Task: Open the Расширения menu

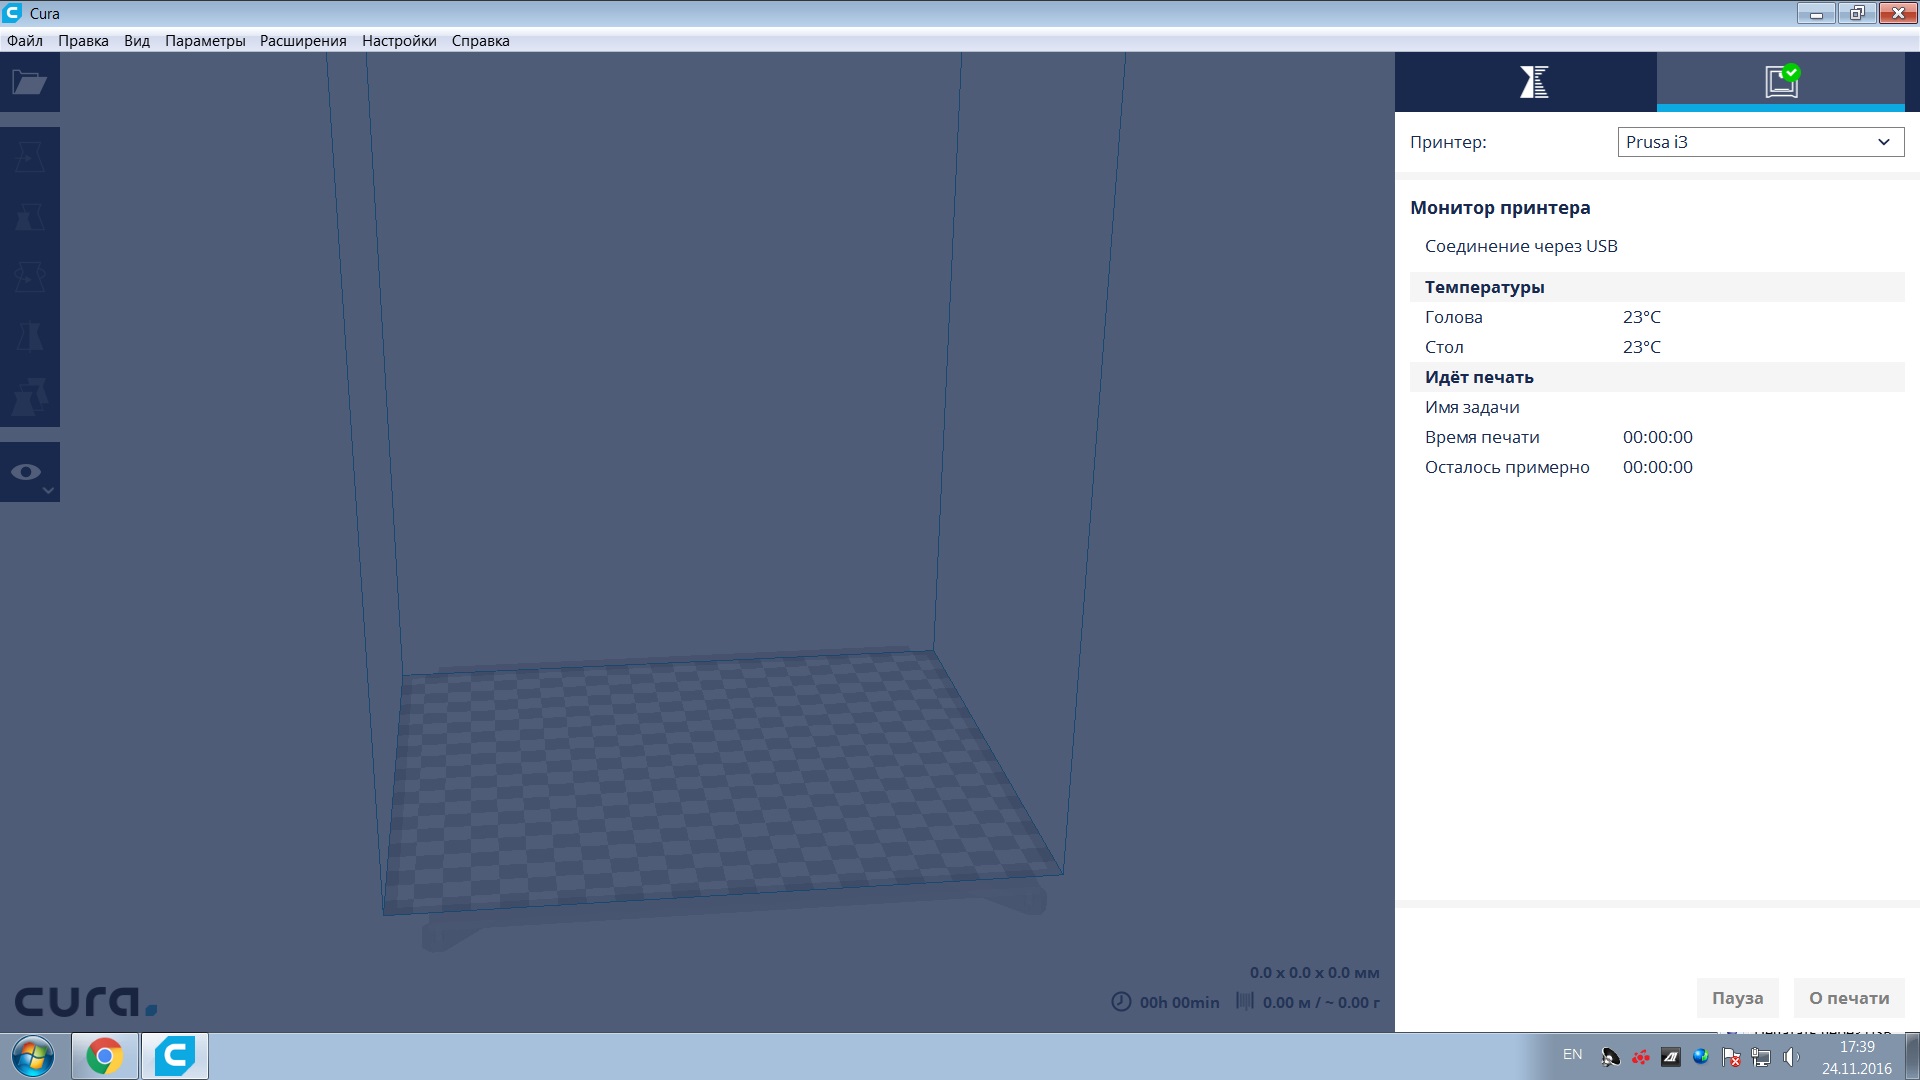Action: (x=303, y=41)
